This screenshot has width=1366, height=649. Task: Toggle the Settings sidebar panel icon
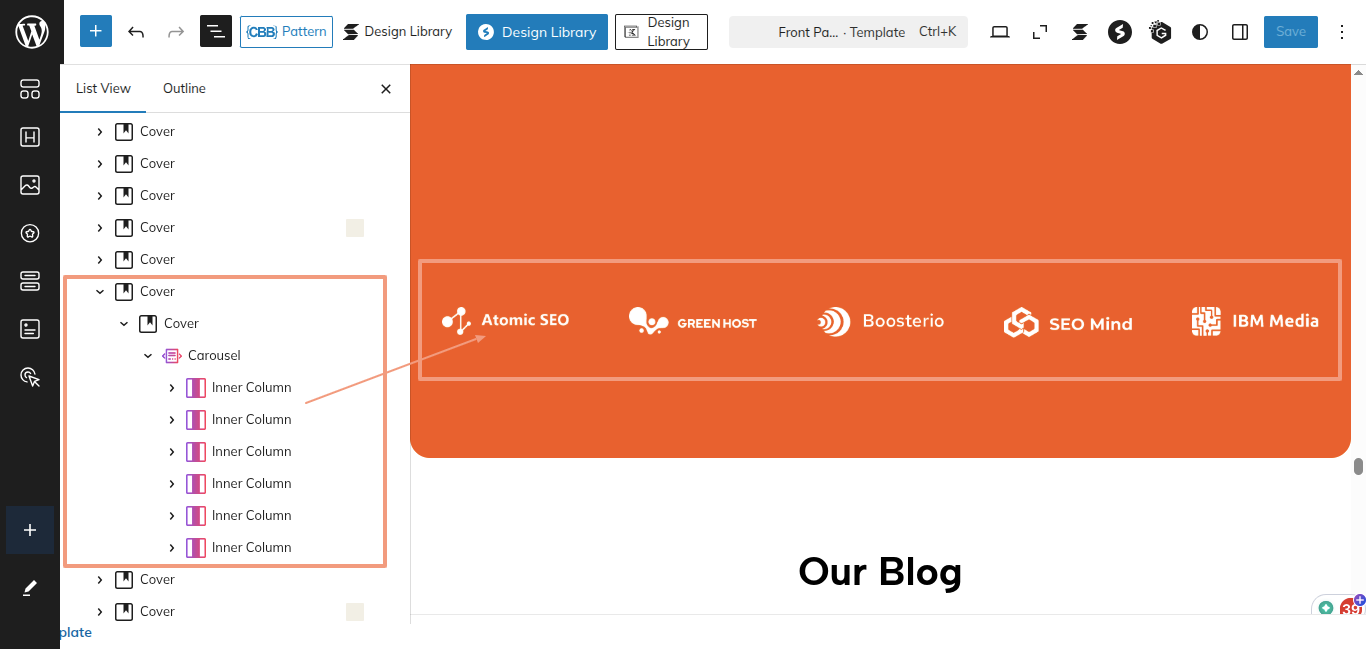[x=1240, y=32]
